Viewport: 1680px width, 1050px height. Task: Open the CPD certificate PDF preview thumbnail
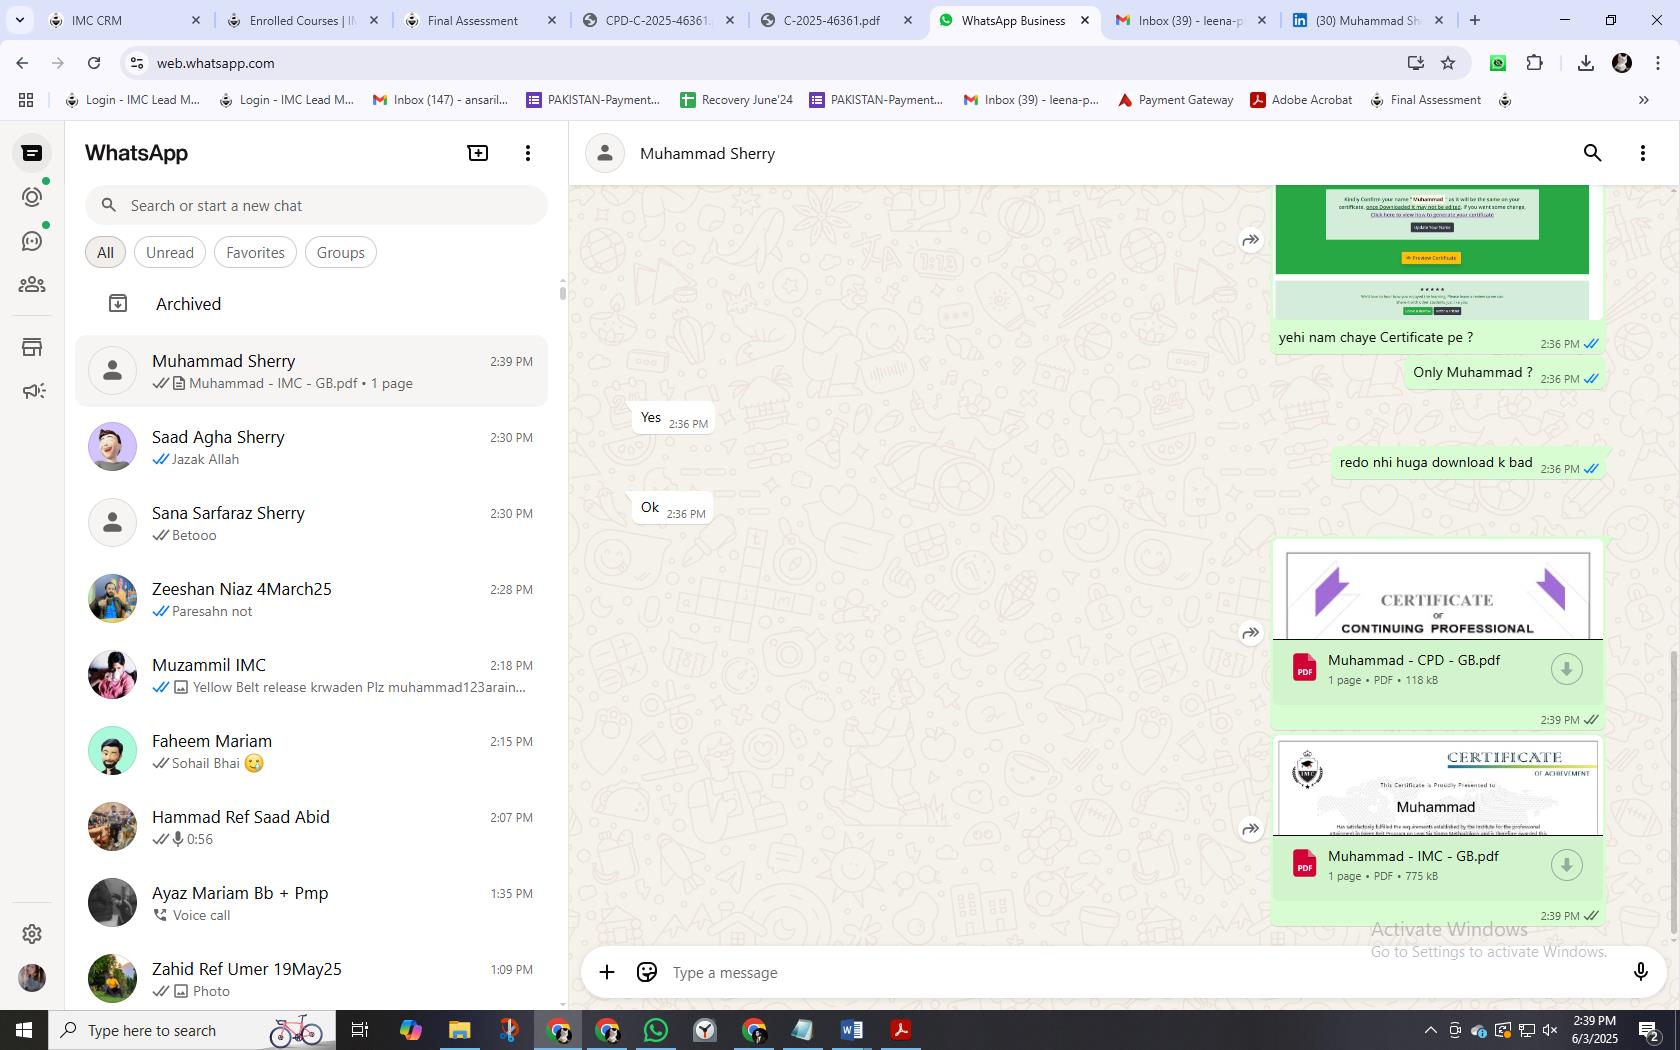(x=1437, y=591)
